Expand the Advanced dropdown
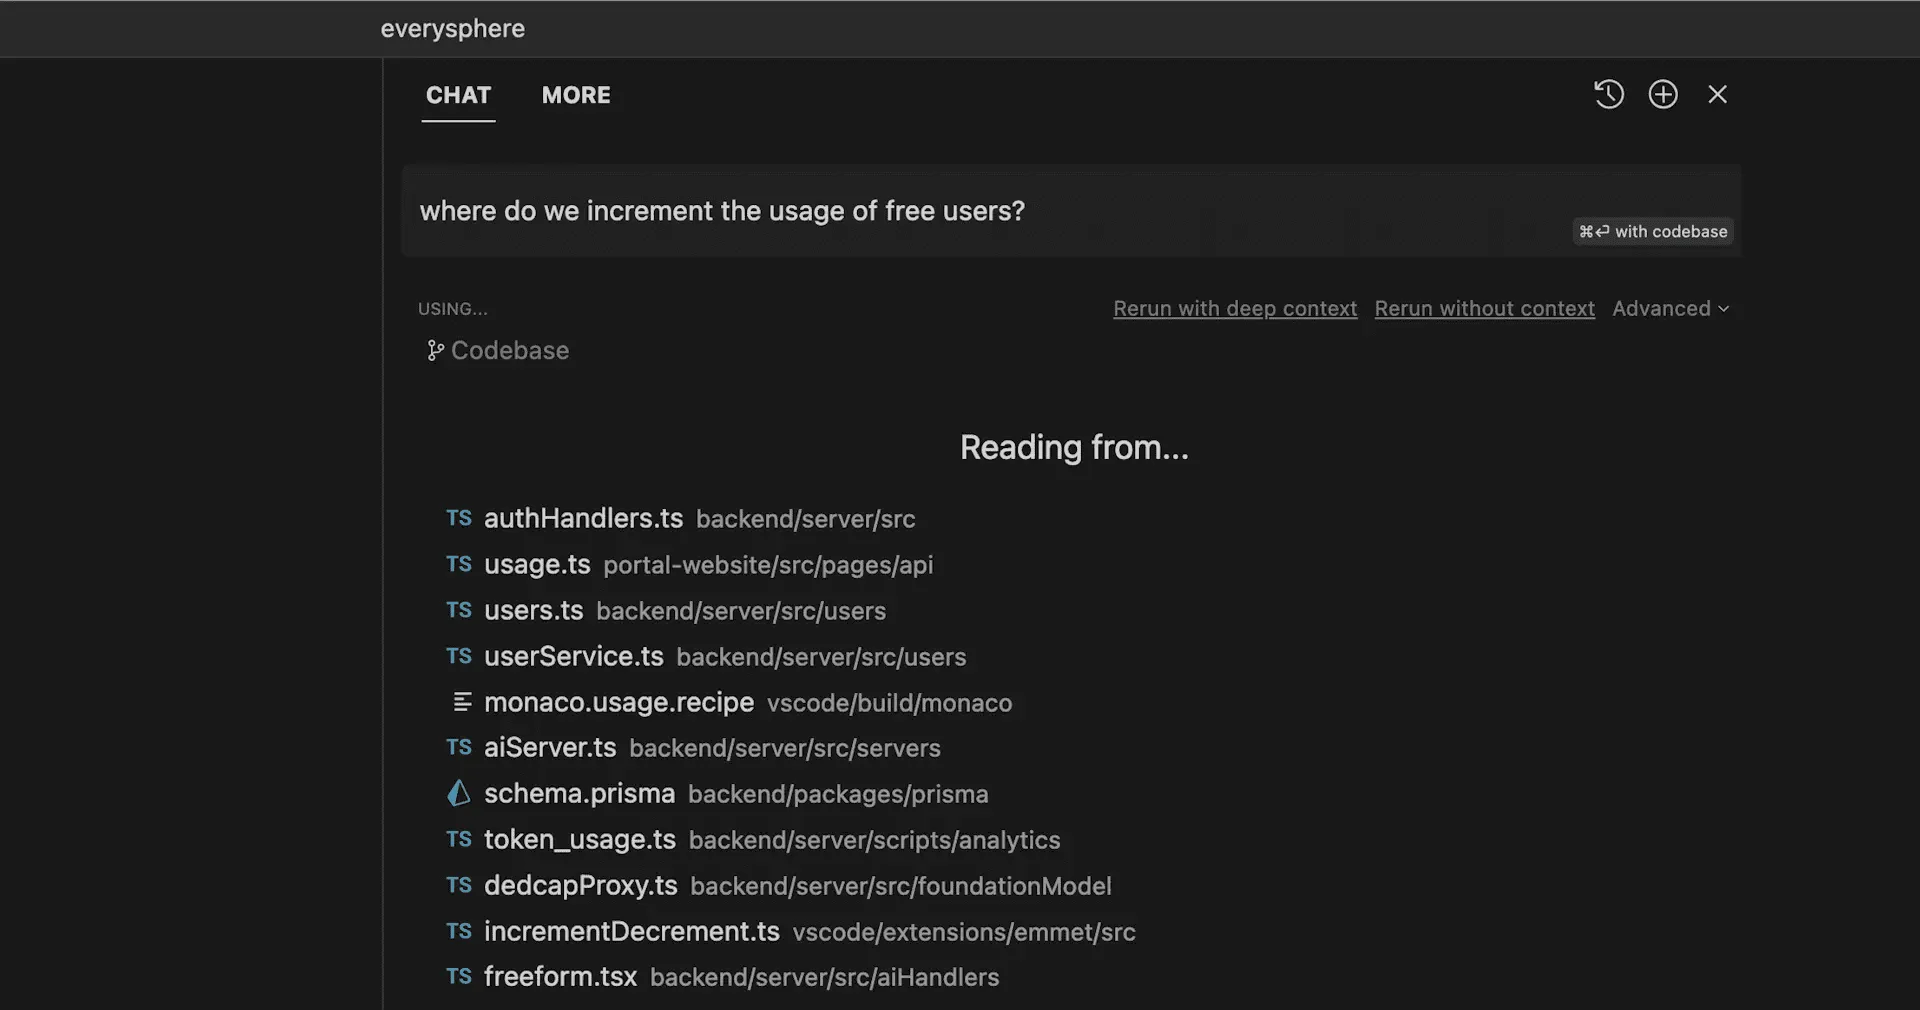Screen dimensions: 1920x1010 (x=1670, y=309)
